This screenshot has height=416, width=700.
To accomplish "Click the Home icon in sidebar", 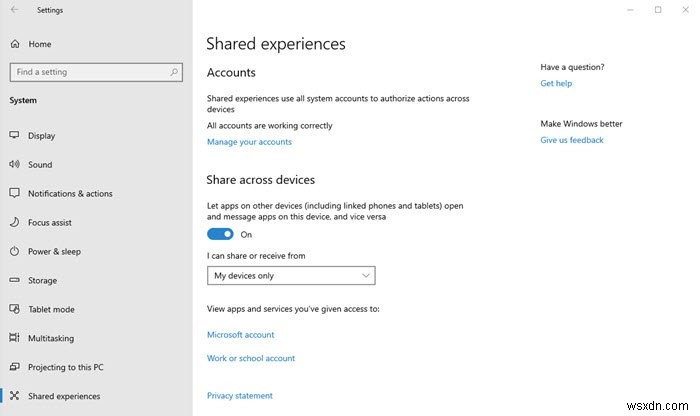I will 15,44.
